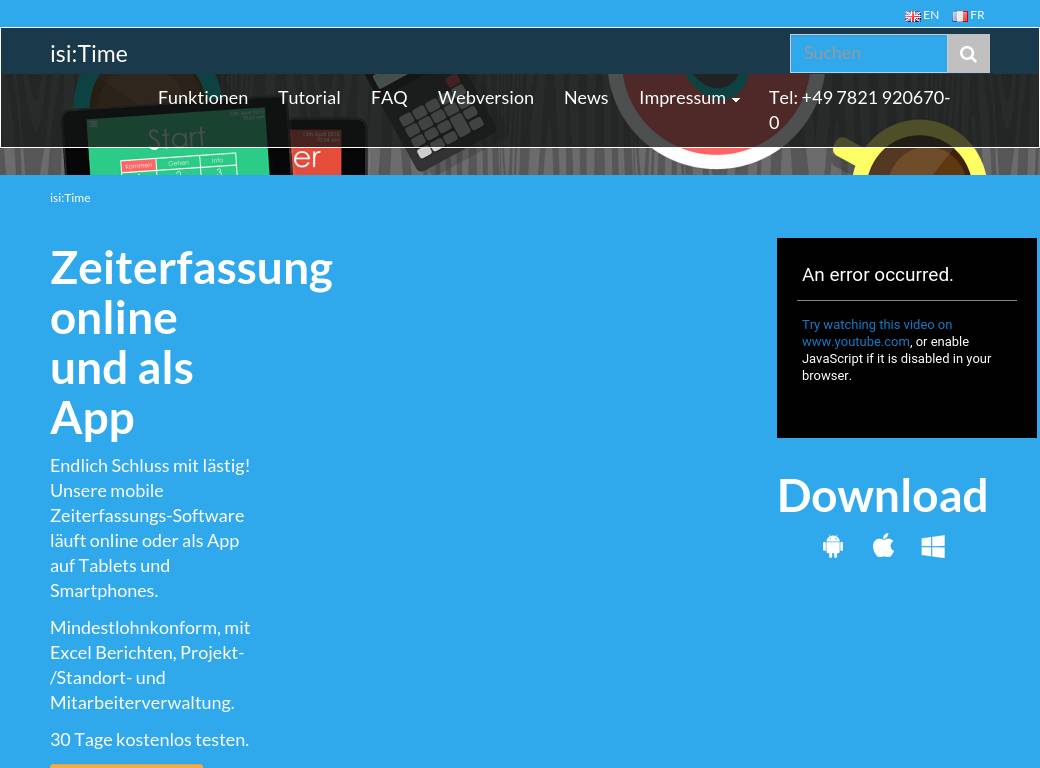Click the '30 Tage kostenlos testen.' text

(x=149, y=739)
